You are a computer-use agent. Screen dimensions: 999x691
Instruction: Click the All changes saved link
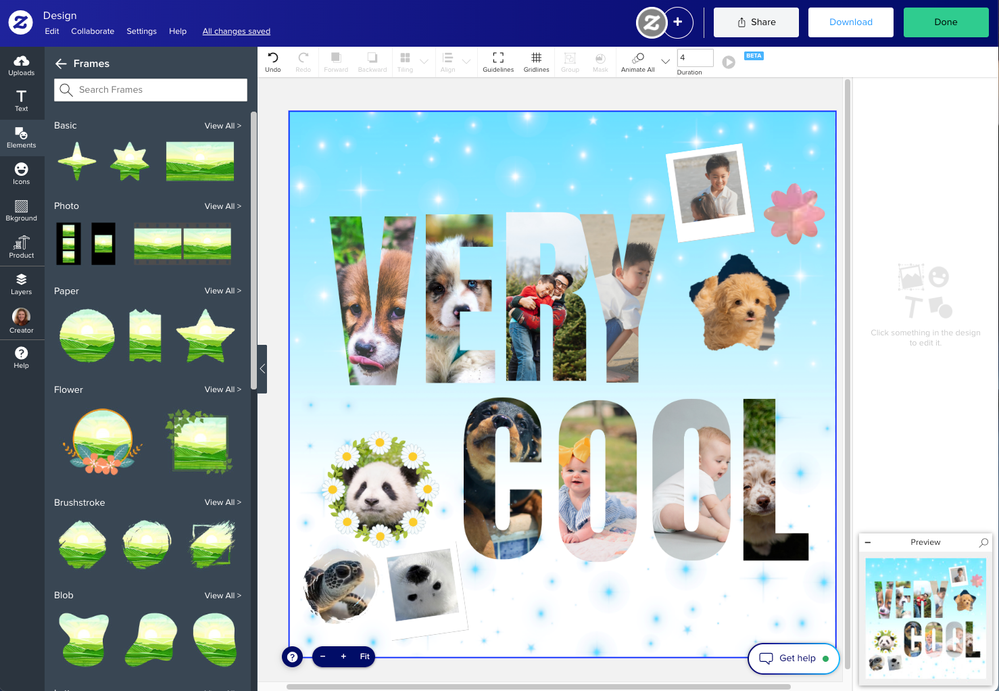coord(236,31)
